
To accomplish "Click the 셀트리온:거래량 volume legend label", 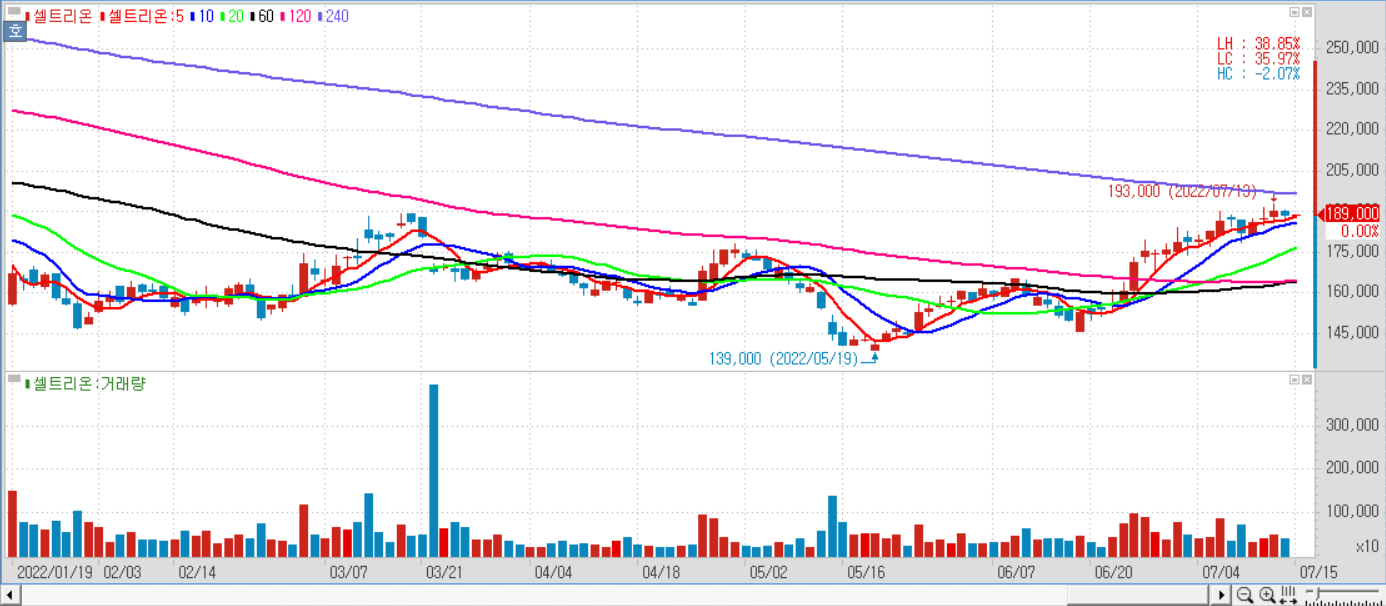I will (85, 383).
